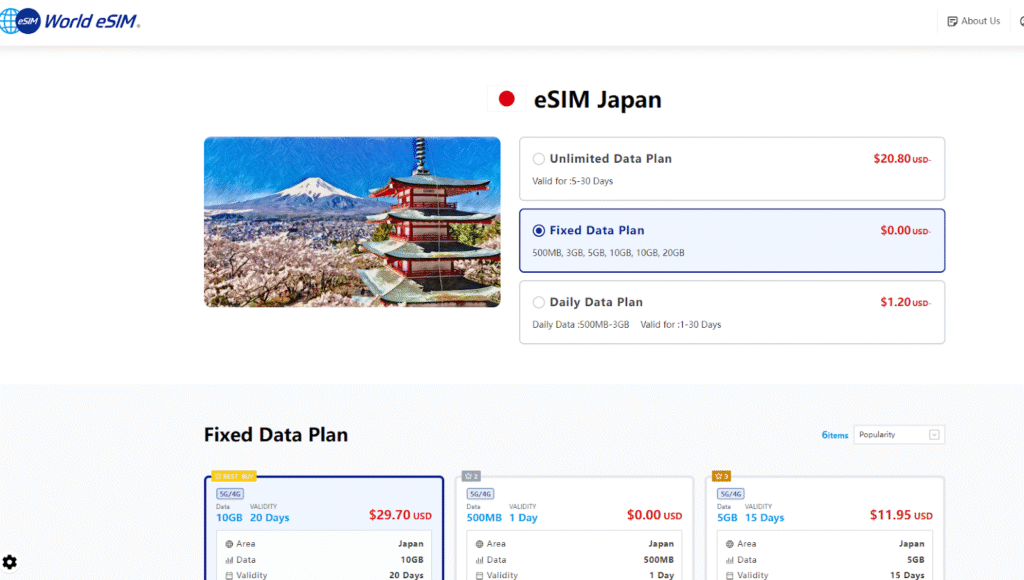Click the arrow on the Popularity dropdown
This screenshot has height=580, width=1024.
(x=934, y=435)
